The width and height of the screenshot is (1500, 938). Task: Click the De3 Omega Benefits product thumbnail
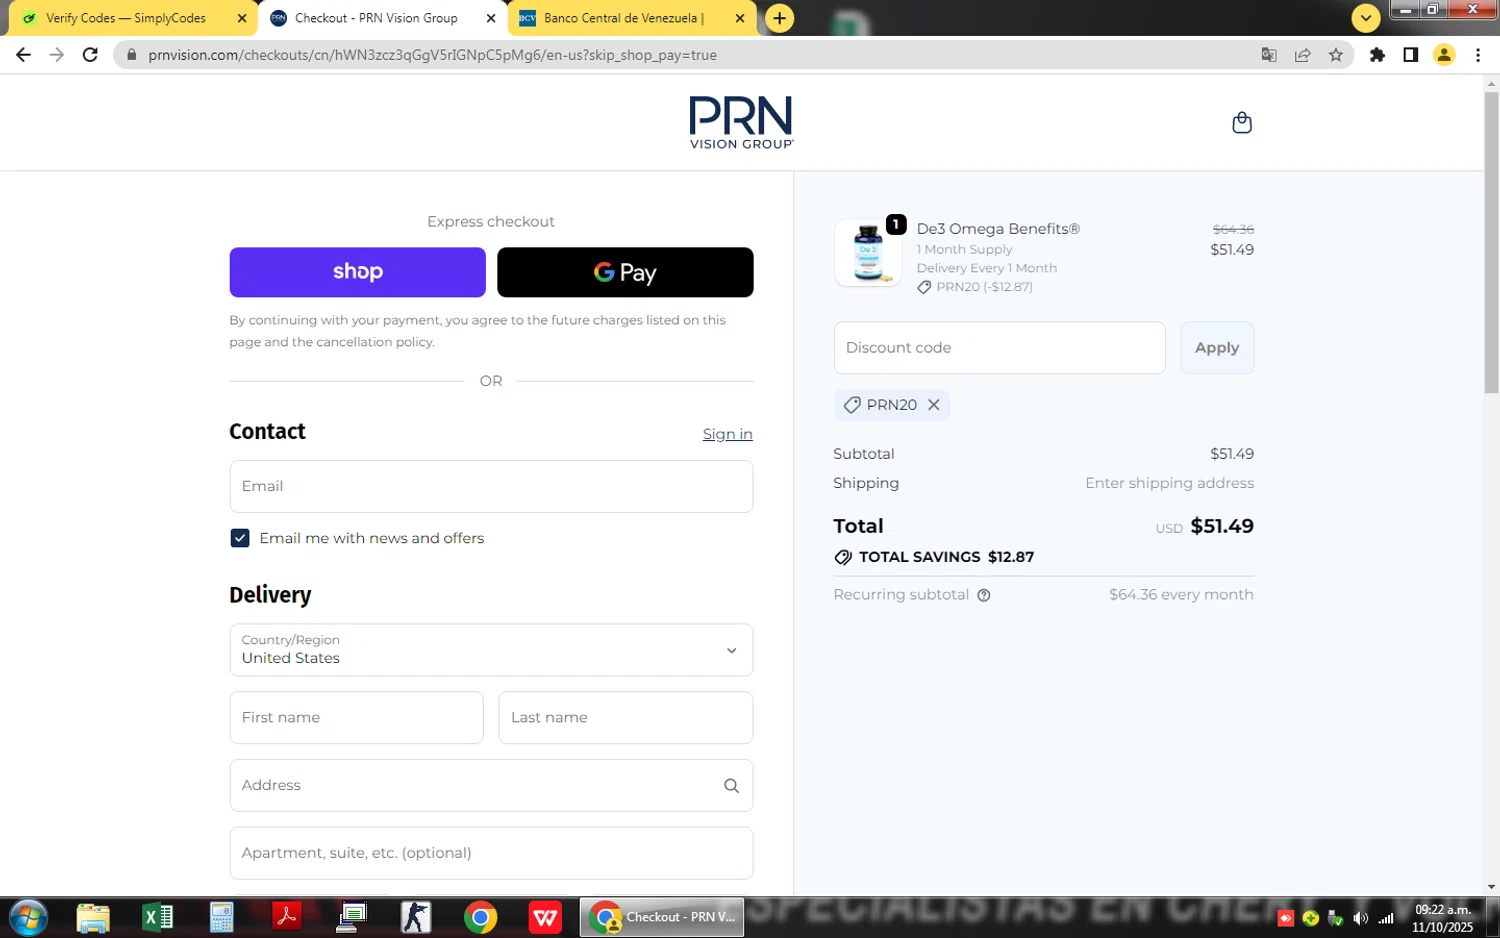click(x=868, y=253)
